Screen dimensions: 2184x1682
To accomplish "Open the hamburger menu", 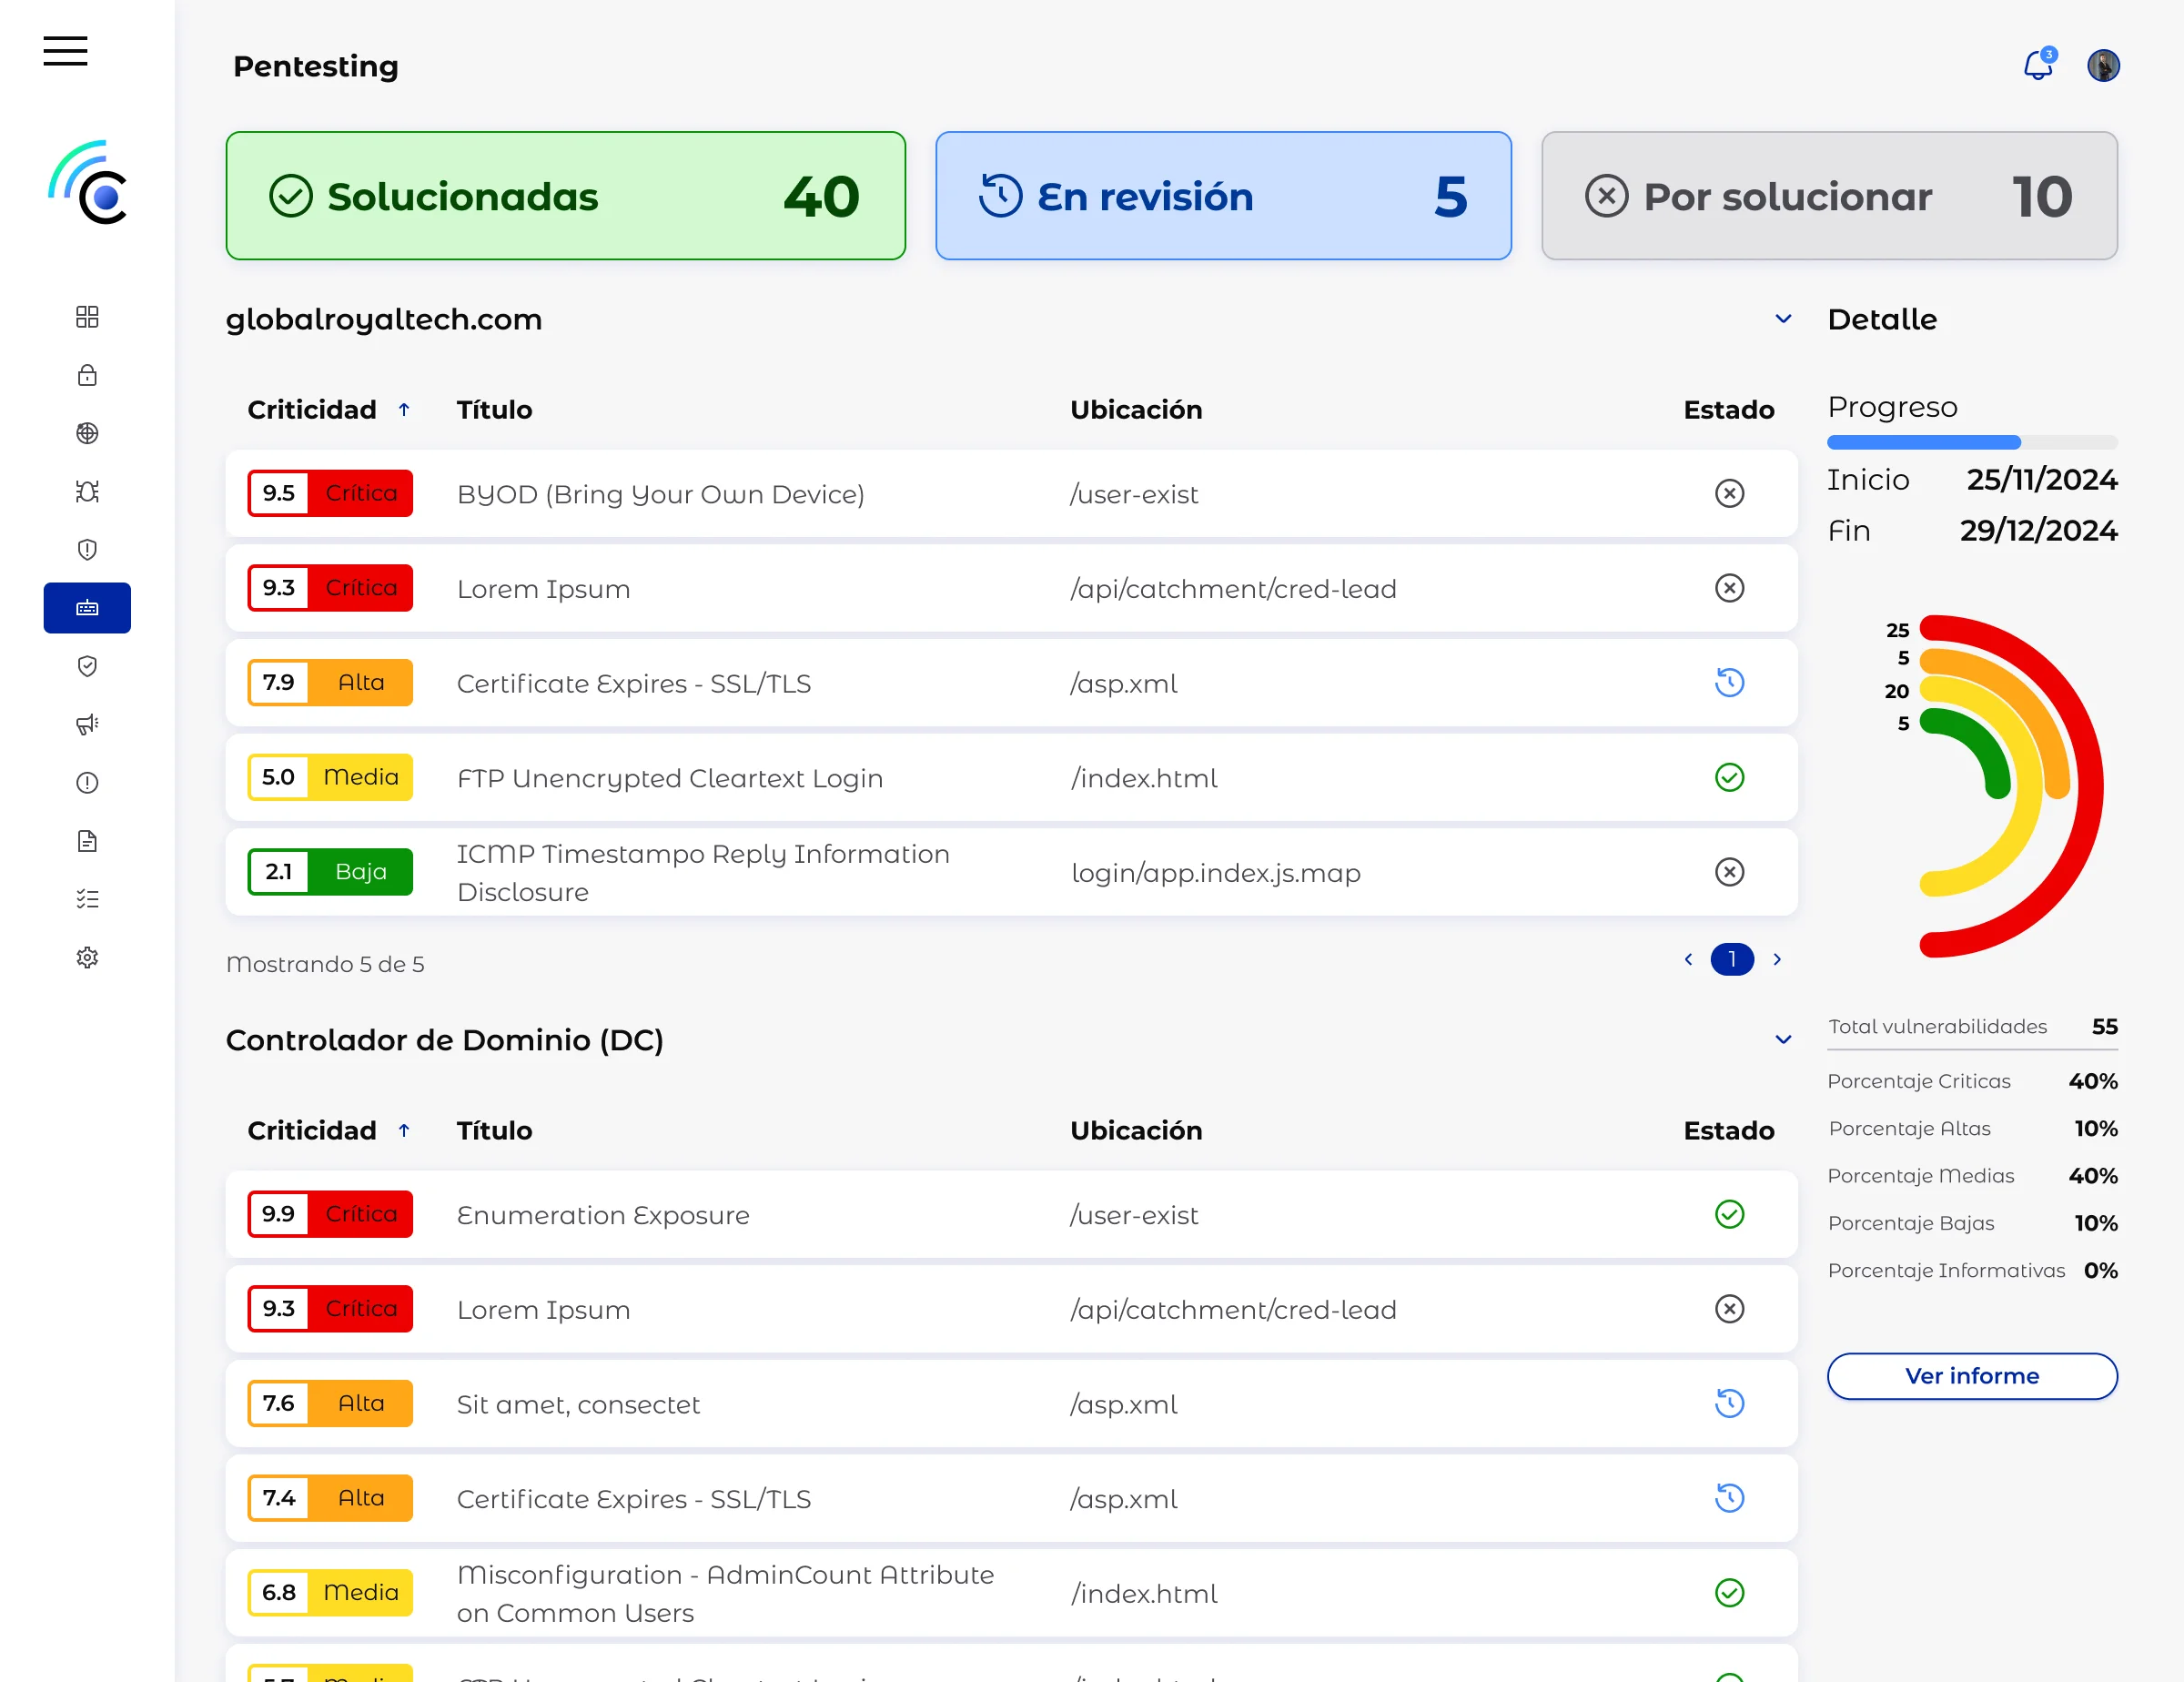I will [65, 50].
